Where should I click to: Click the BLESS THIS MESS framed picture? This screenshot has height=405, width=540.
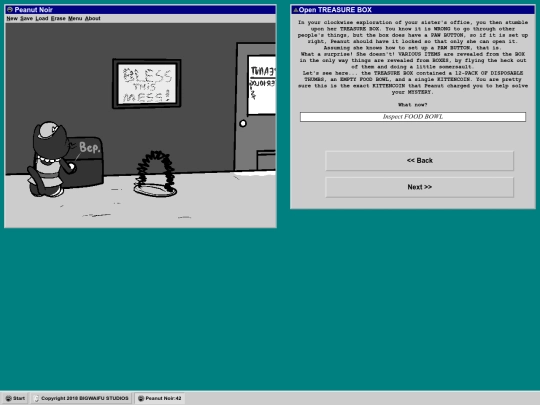click(147, 84)
